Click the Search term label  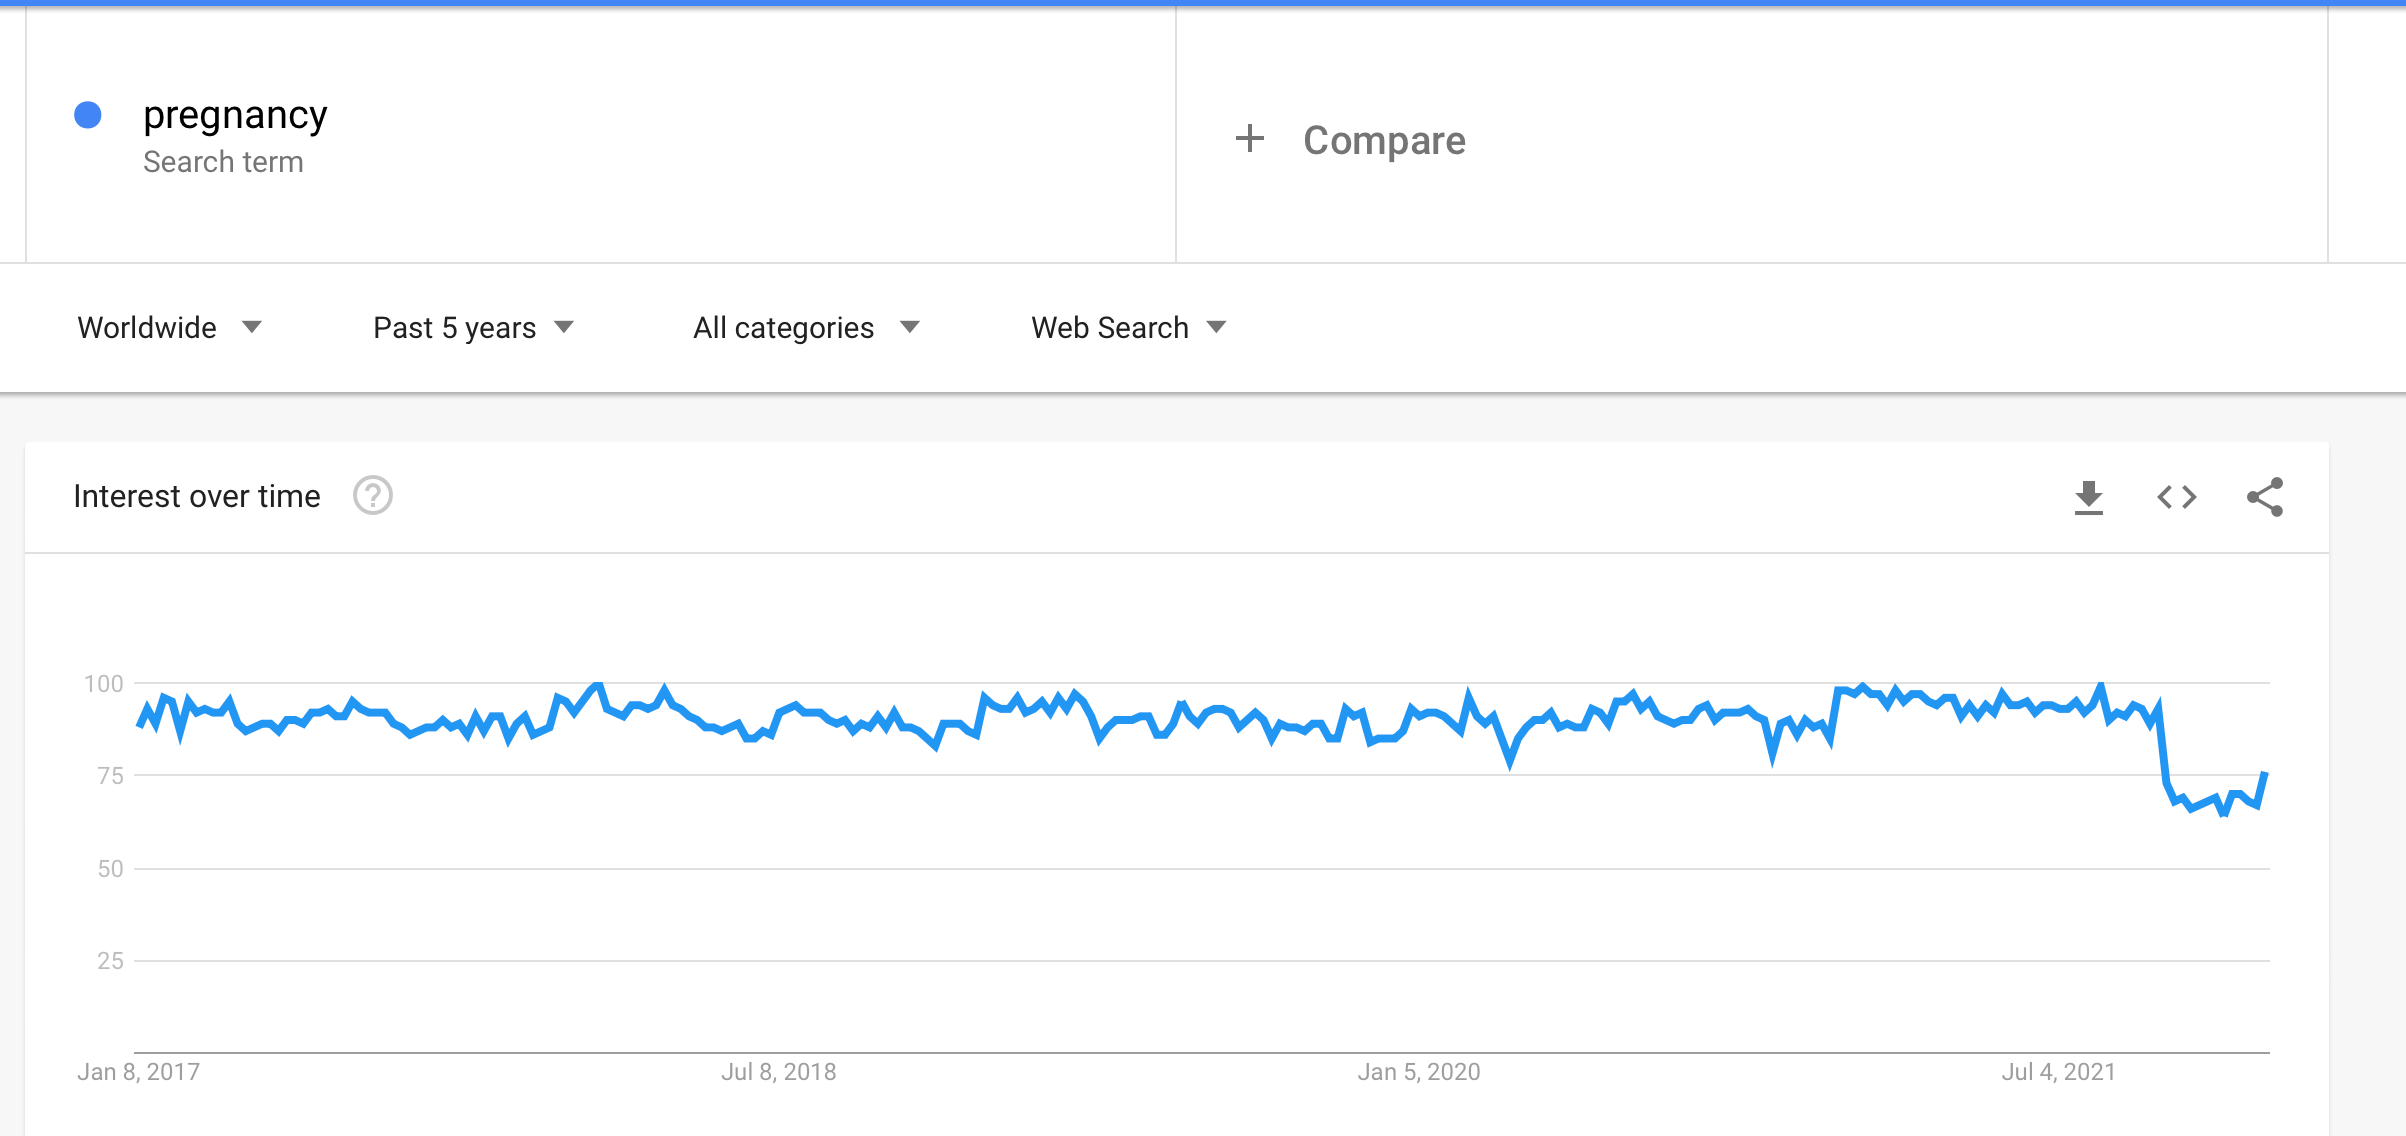click(x=223, y=162)
